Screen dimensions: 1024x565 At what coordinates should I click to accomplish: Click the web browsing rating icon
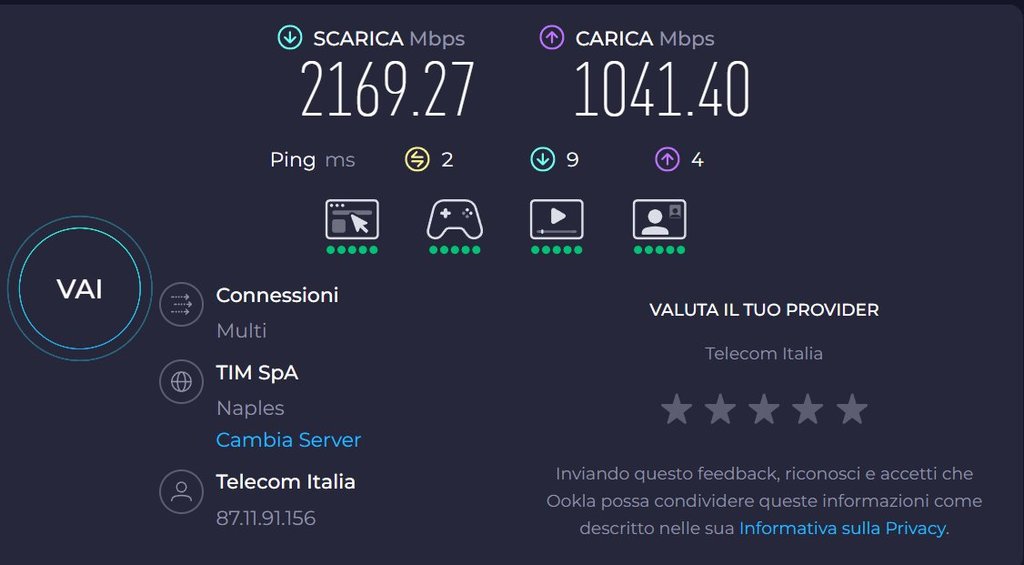pyautogui.click(x=352, y=219)
